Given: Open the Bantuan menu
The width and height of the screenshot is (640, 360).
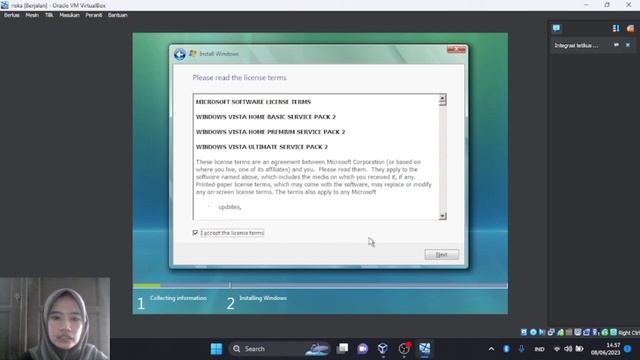Looking at the screenshot, I should [118, 15].
